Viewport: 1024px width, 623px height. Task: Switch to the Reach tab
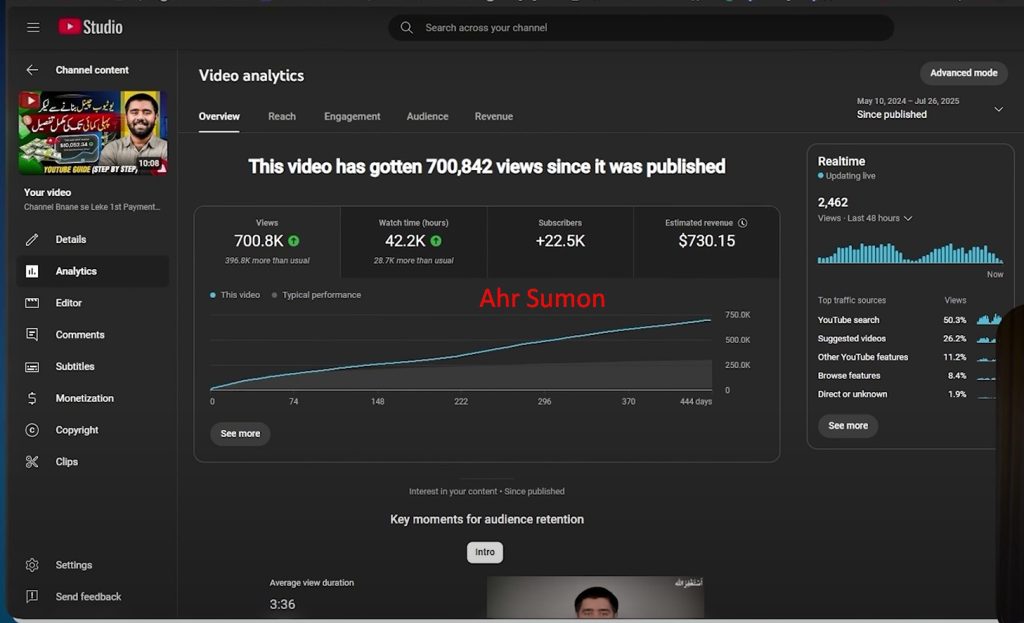(281, 116)
